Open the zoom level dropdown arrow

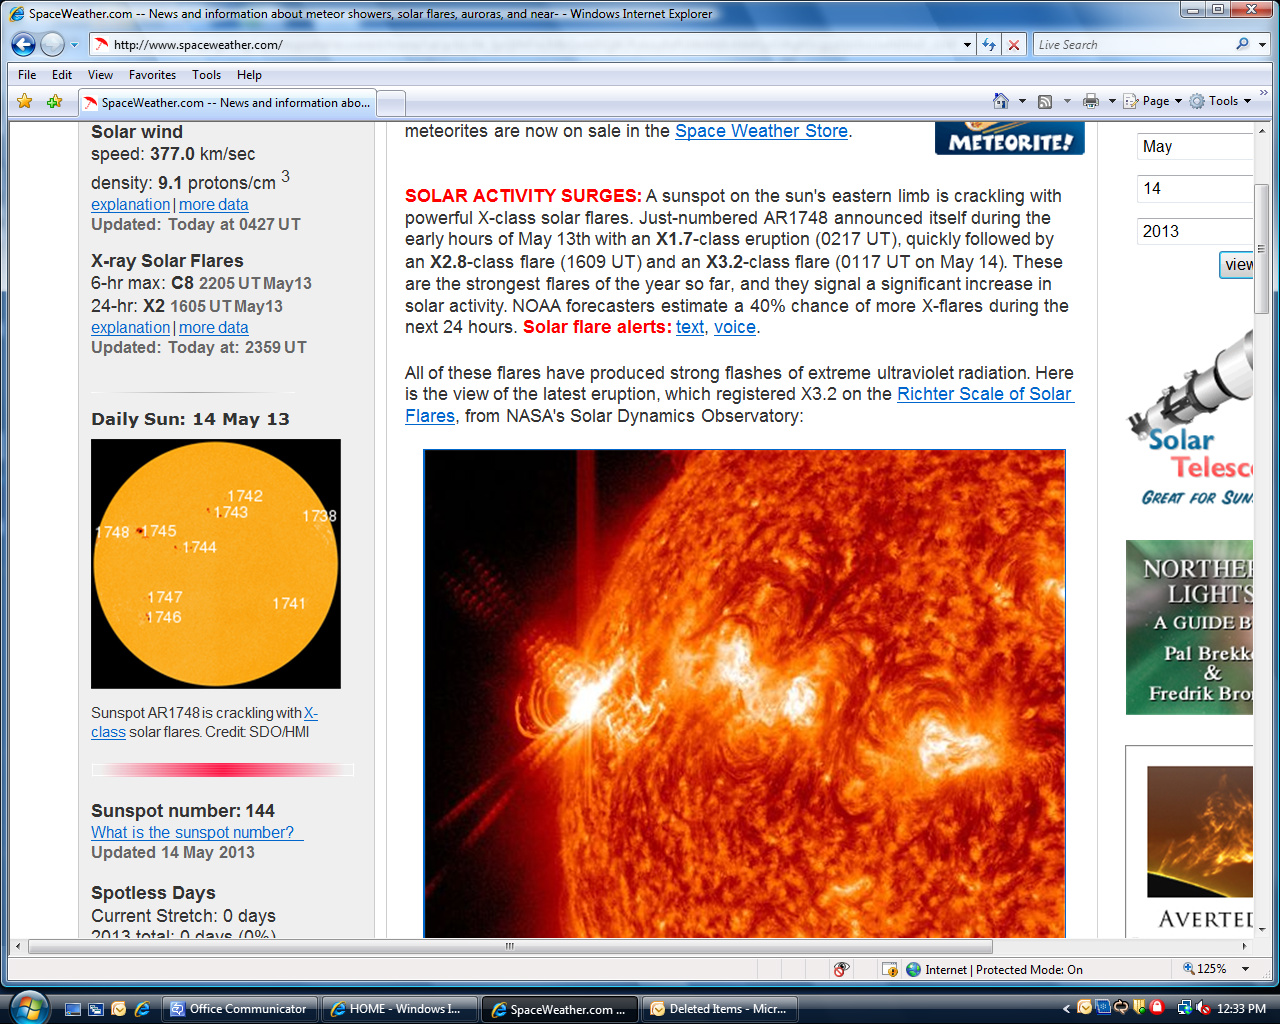[1246, 969]
